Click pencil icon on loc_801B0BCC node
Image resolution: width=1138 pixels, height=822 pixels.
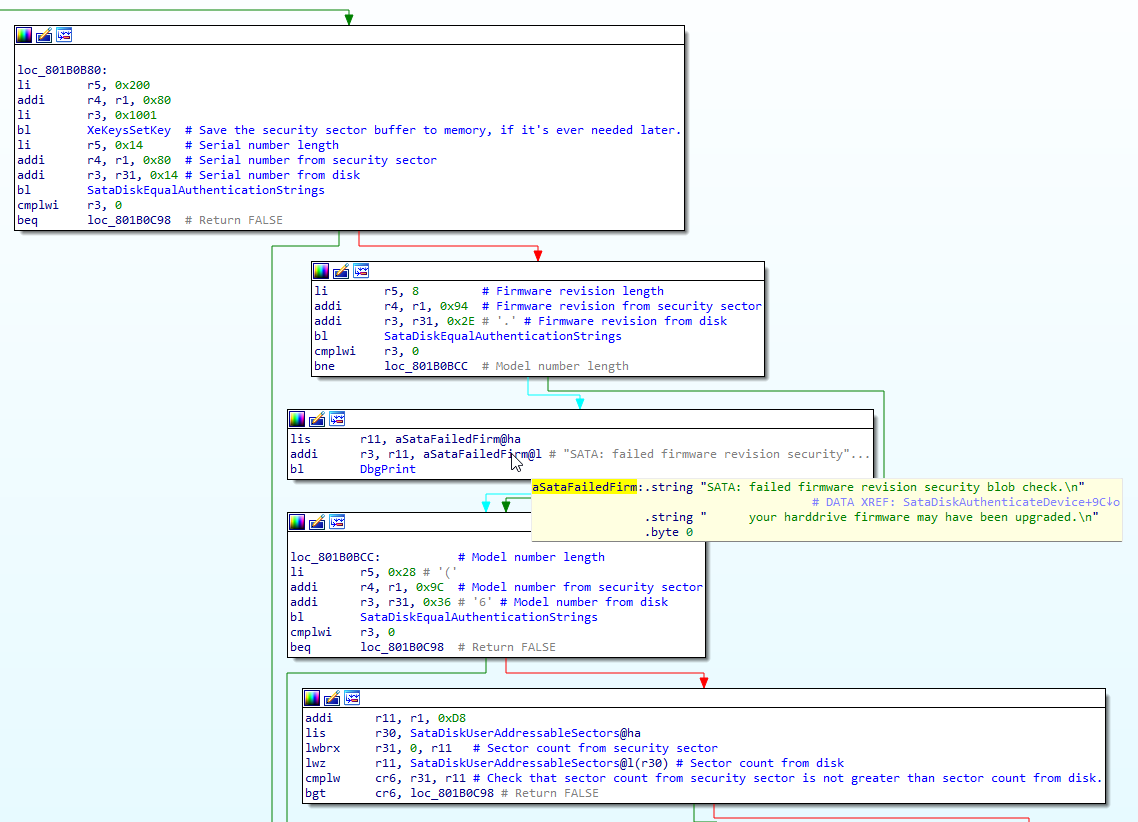coord(317,522)
